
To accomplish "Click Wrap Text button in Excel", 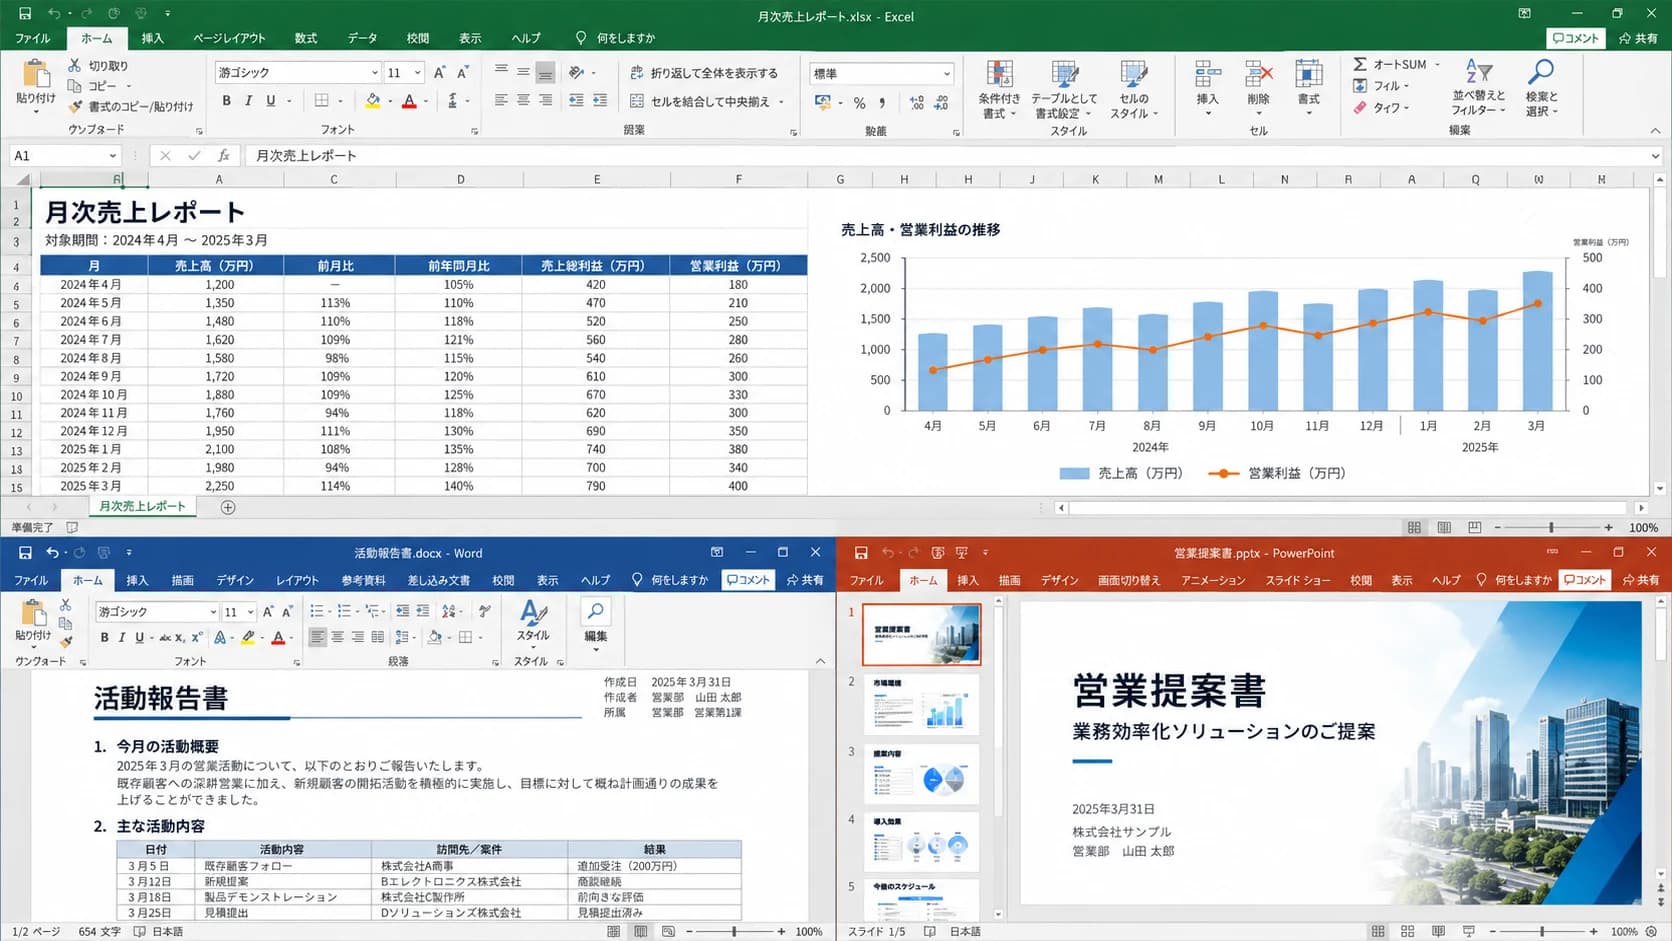I will tap(704, 73).
